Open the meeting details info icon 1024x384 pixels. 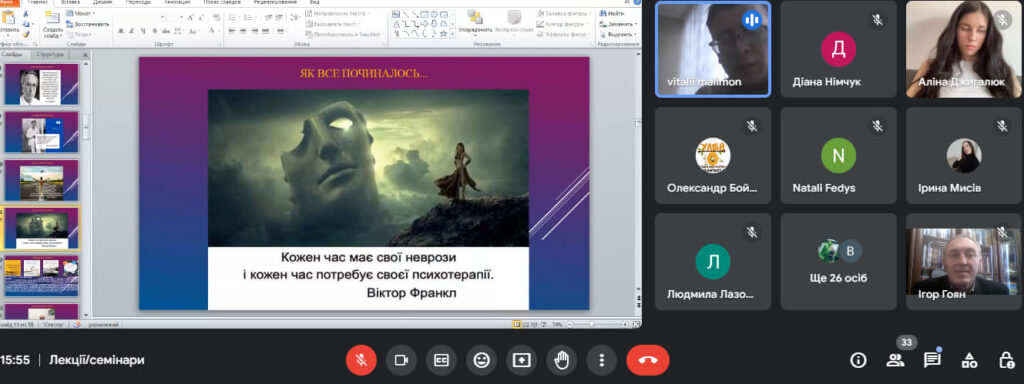858,360
